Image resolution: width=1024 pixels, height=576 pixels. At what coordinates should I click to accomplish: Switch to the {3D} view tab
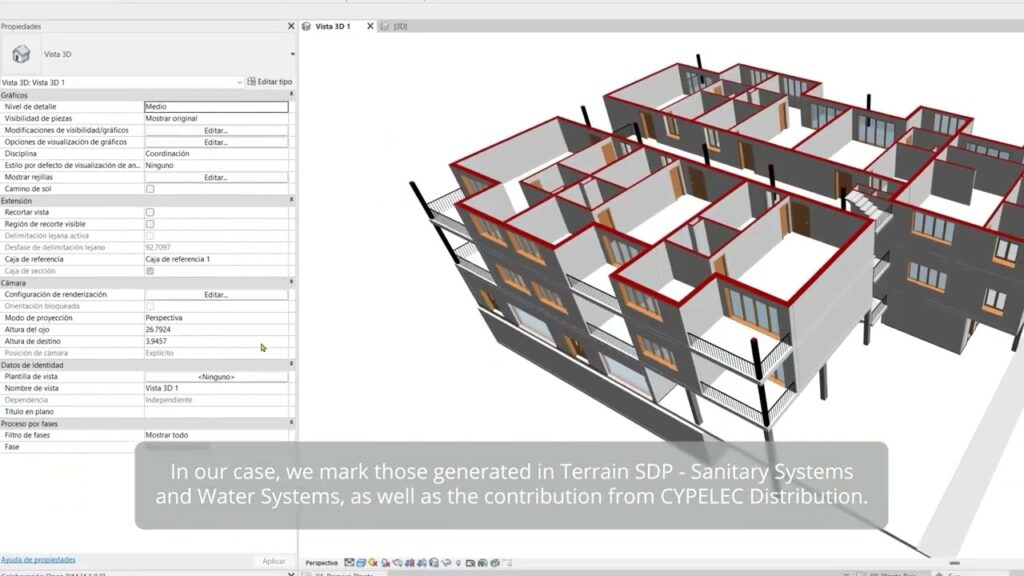coord(401,26)
